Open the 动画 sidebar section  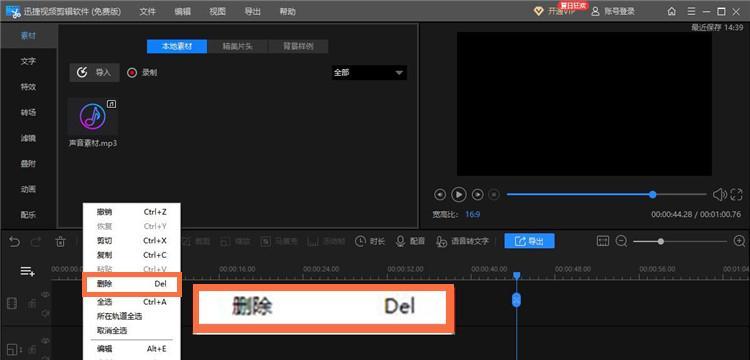(28, 189)
